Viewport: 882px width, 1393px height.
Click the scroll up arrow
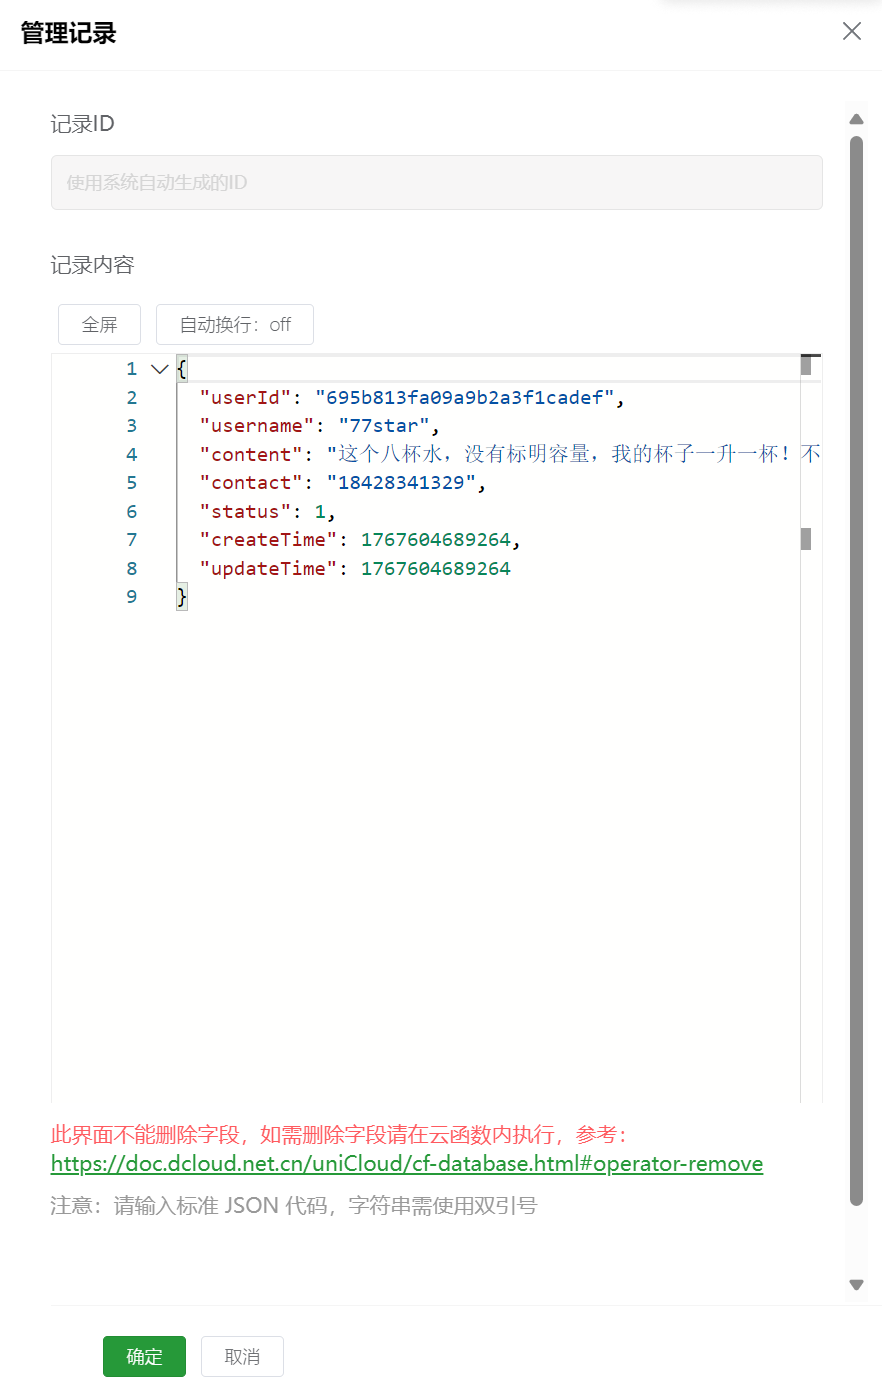[856, 119]
